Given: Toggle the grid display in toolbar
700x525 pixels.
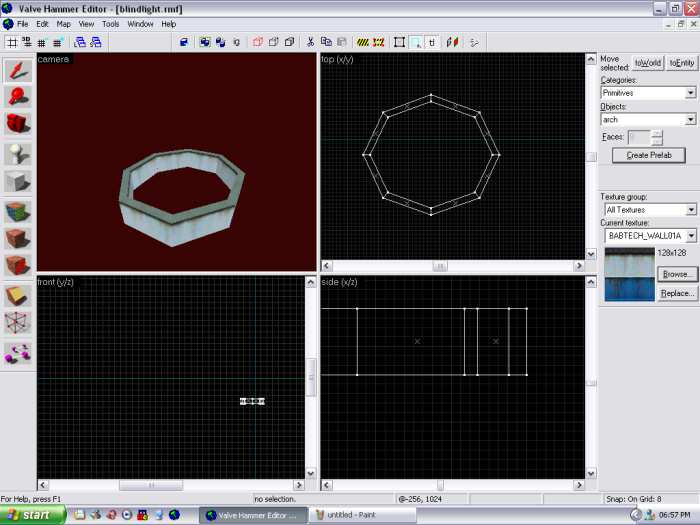Looking at the screenshot, I should click(12, 42).
